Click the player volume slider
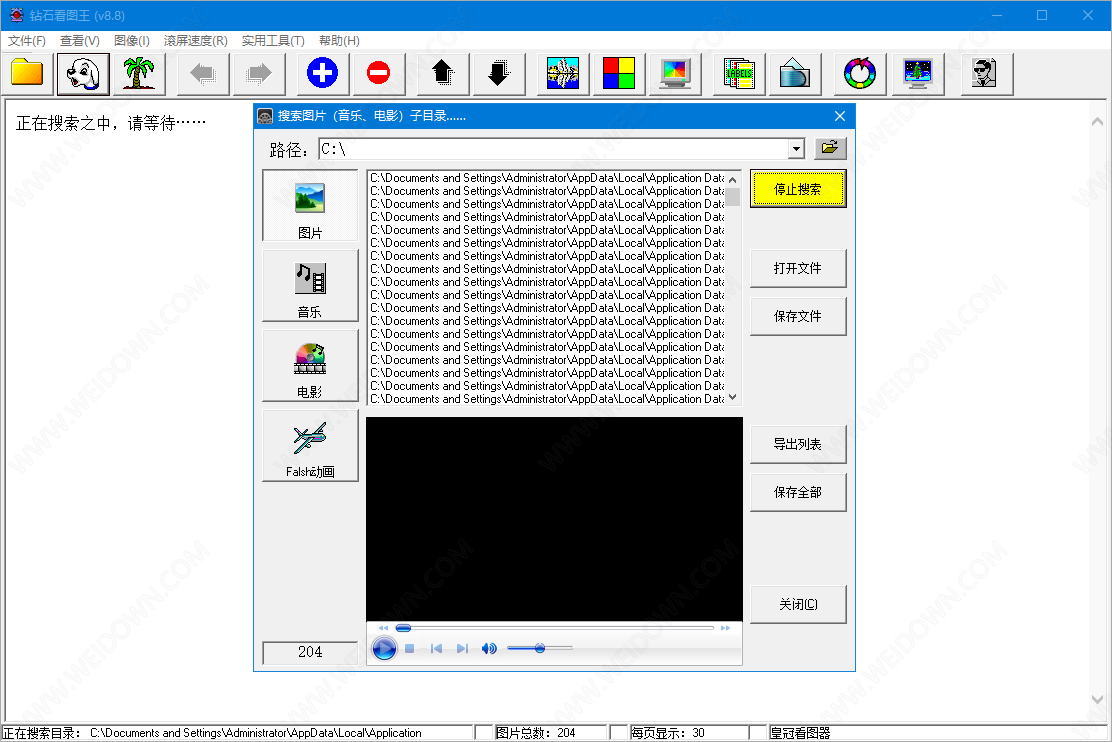 pos(540,648)
